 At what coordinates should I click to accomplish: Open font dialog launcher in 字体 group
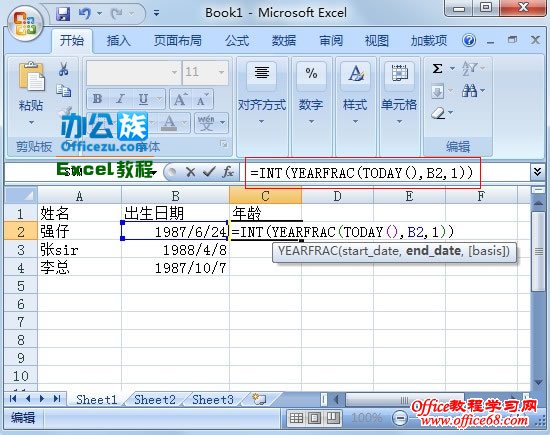223,144
